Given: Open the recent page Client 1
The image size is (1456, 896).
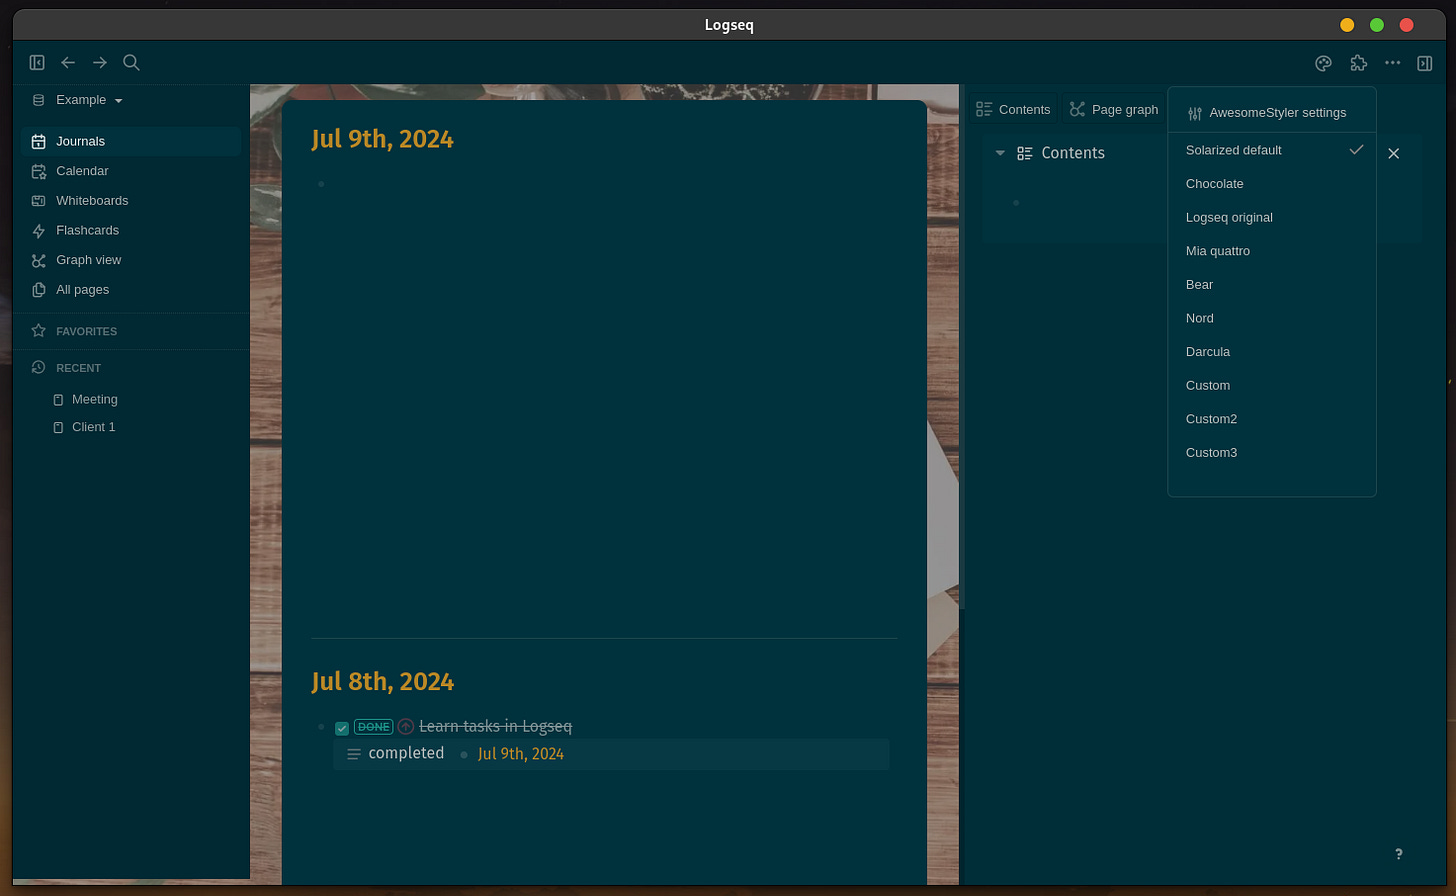Looking at the screenshot, I should [x=94, y=427].
